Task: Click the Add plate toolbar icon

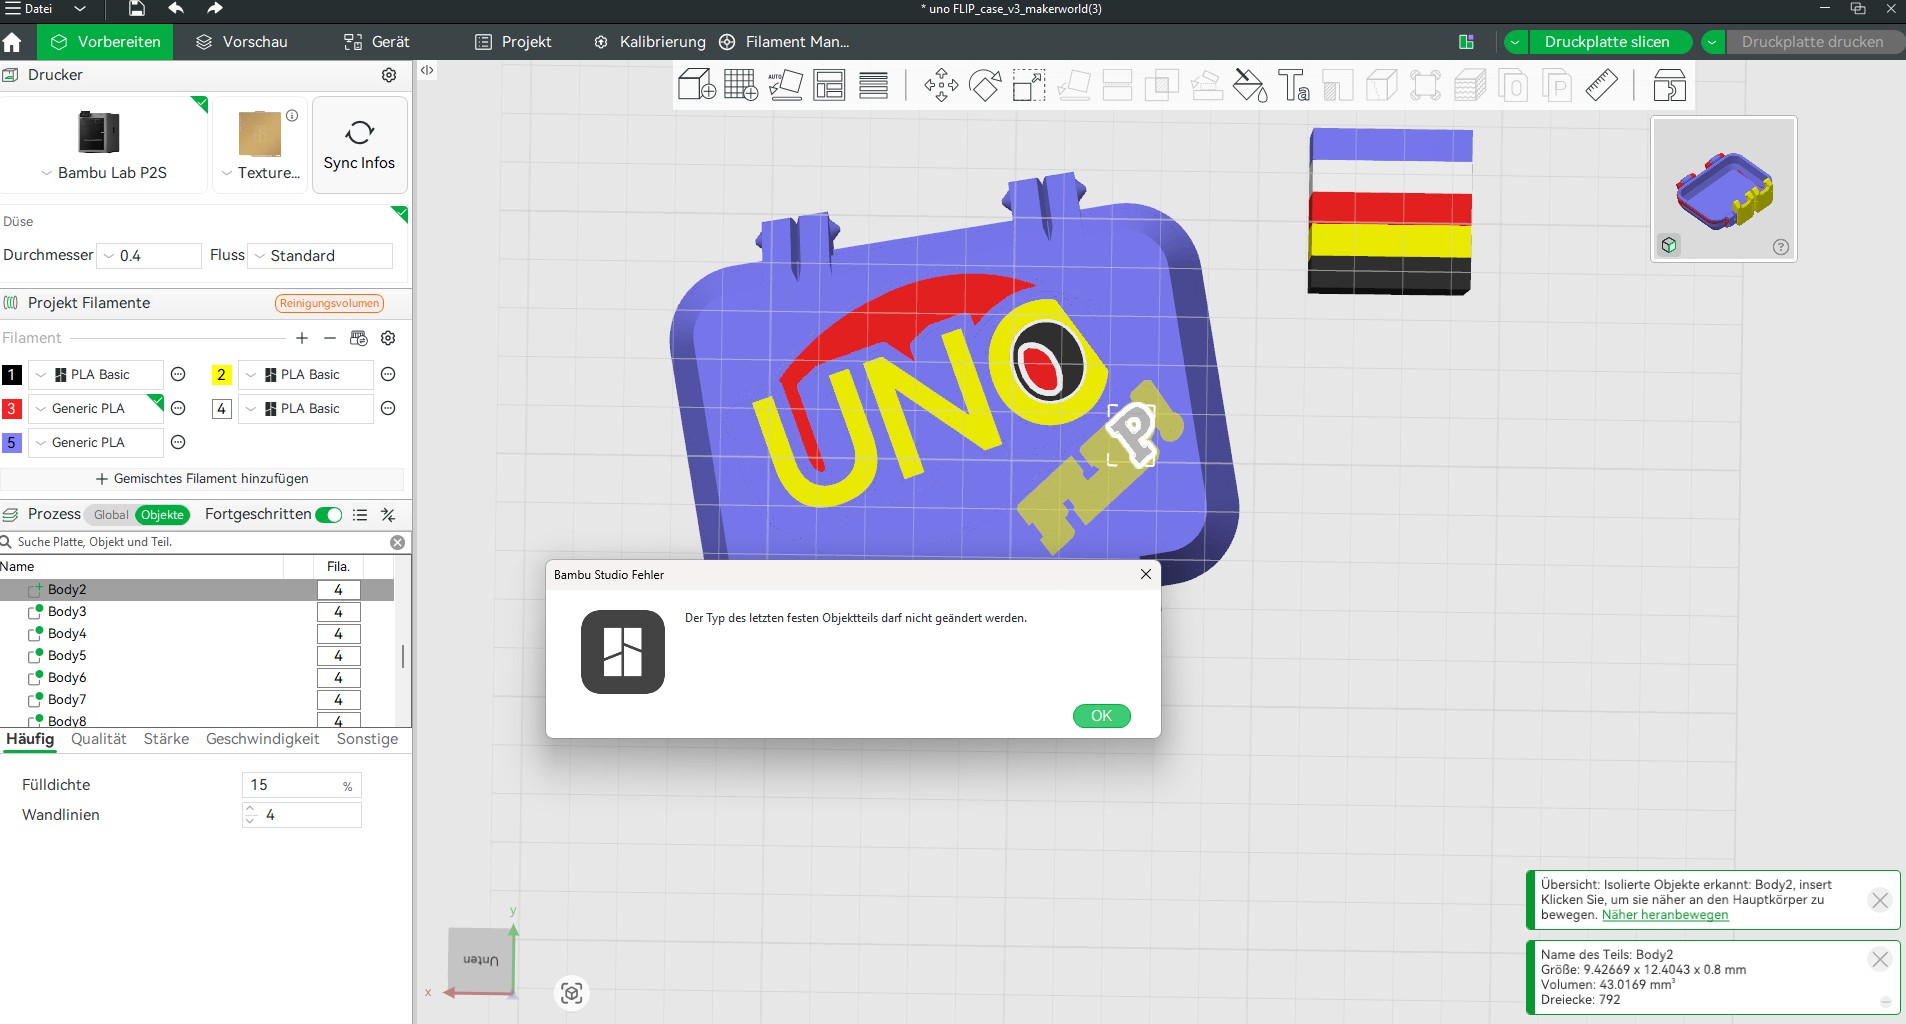Action: tap(741, 85)
